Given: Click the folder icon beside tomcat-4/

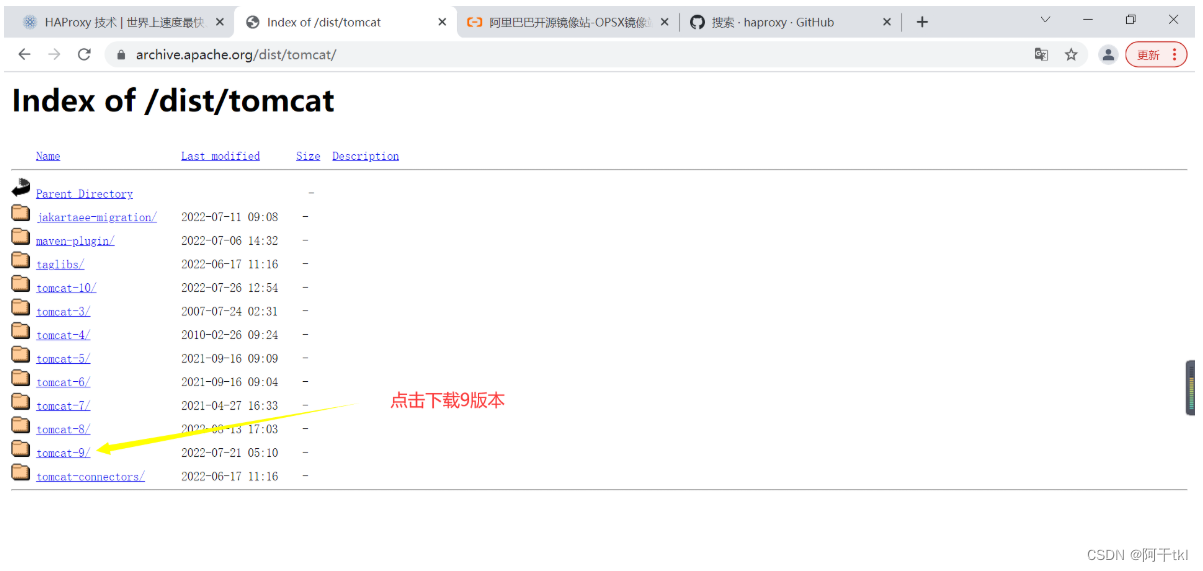Looking at the screenshot, I should coord(20,331).
